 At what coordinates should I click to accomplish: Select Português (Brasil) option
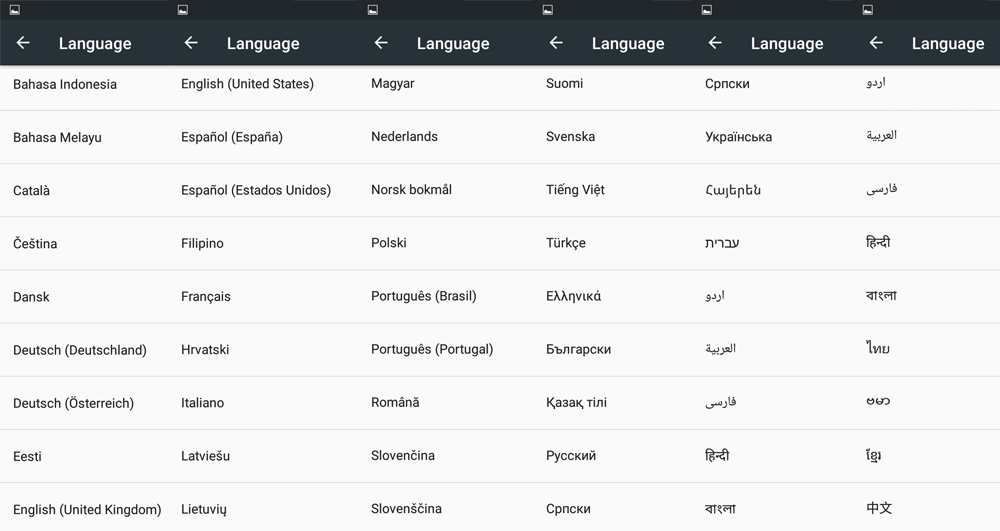pos(423,296)
